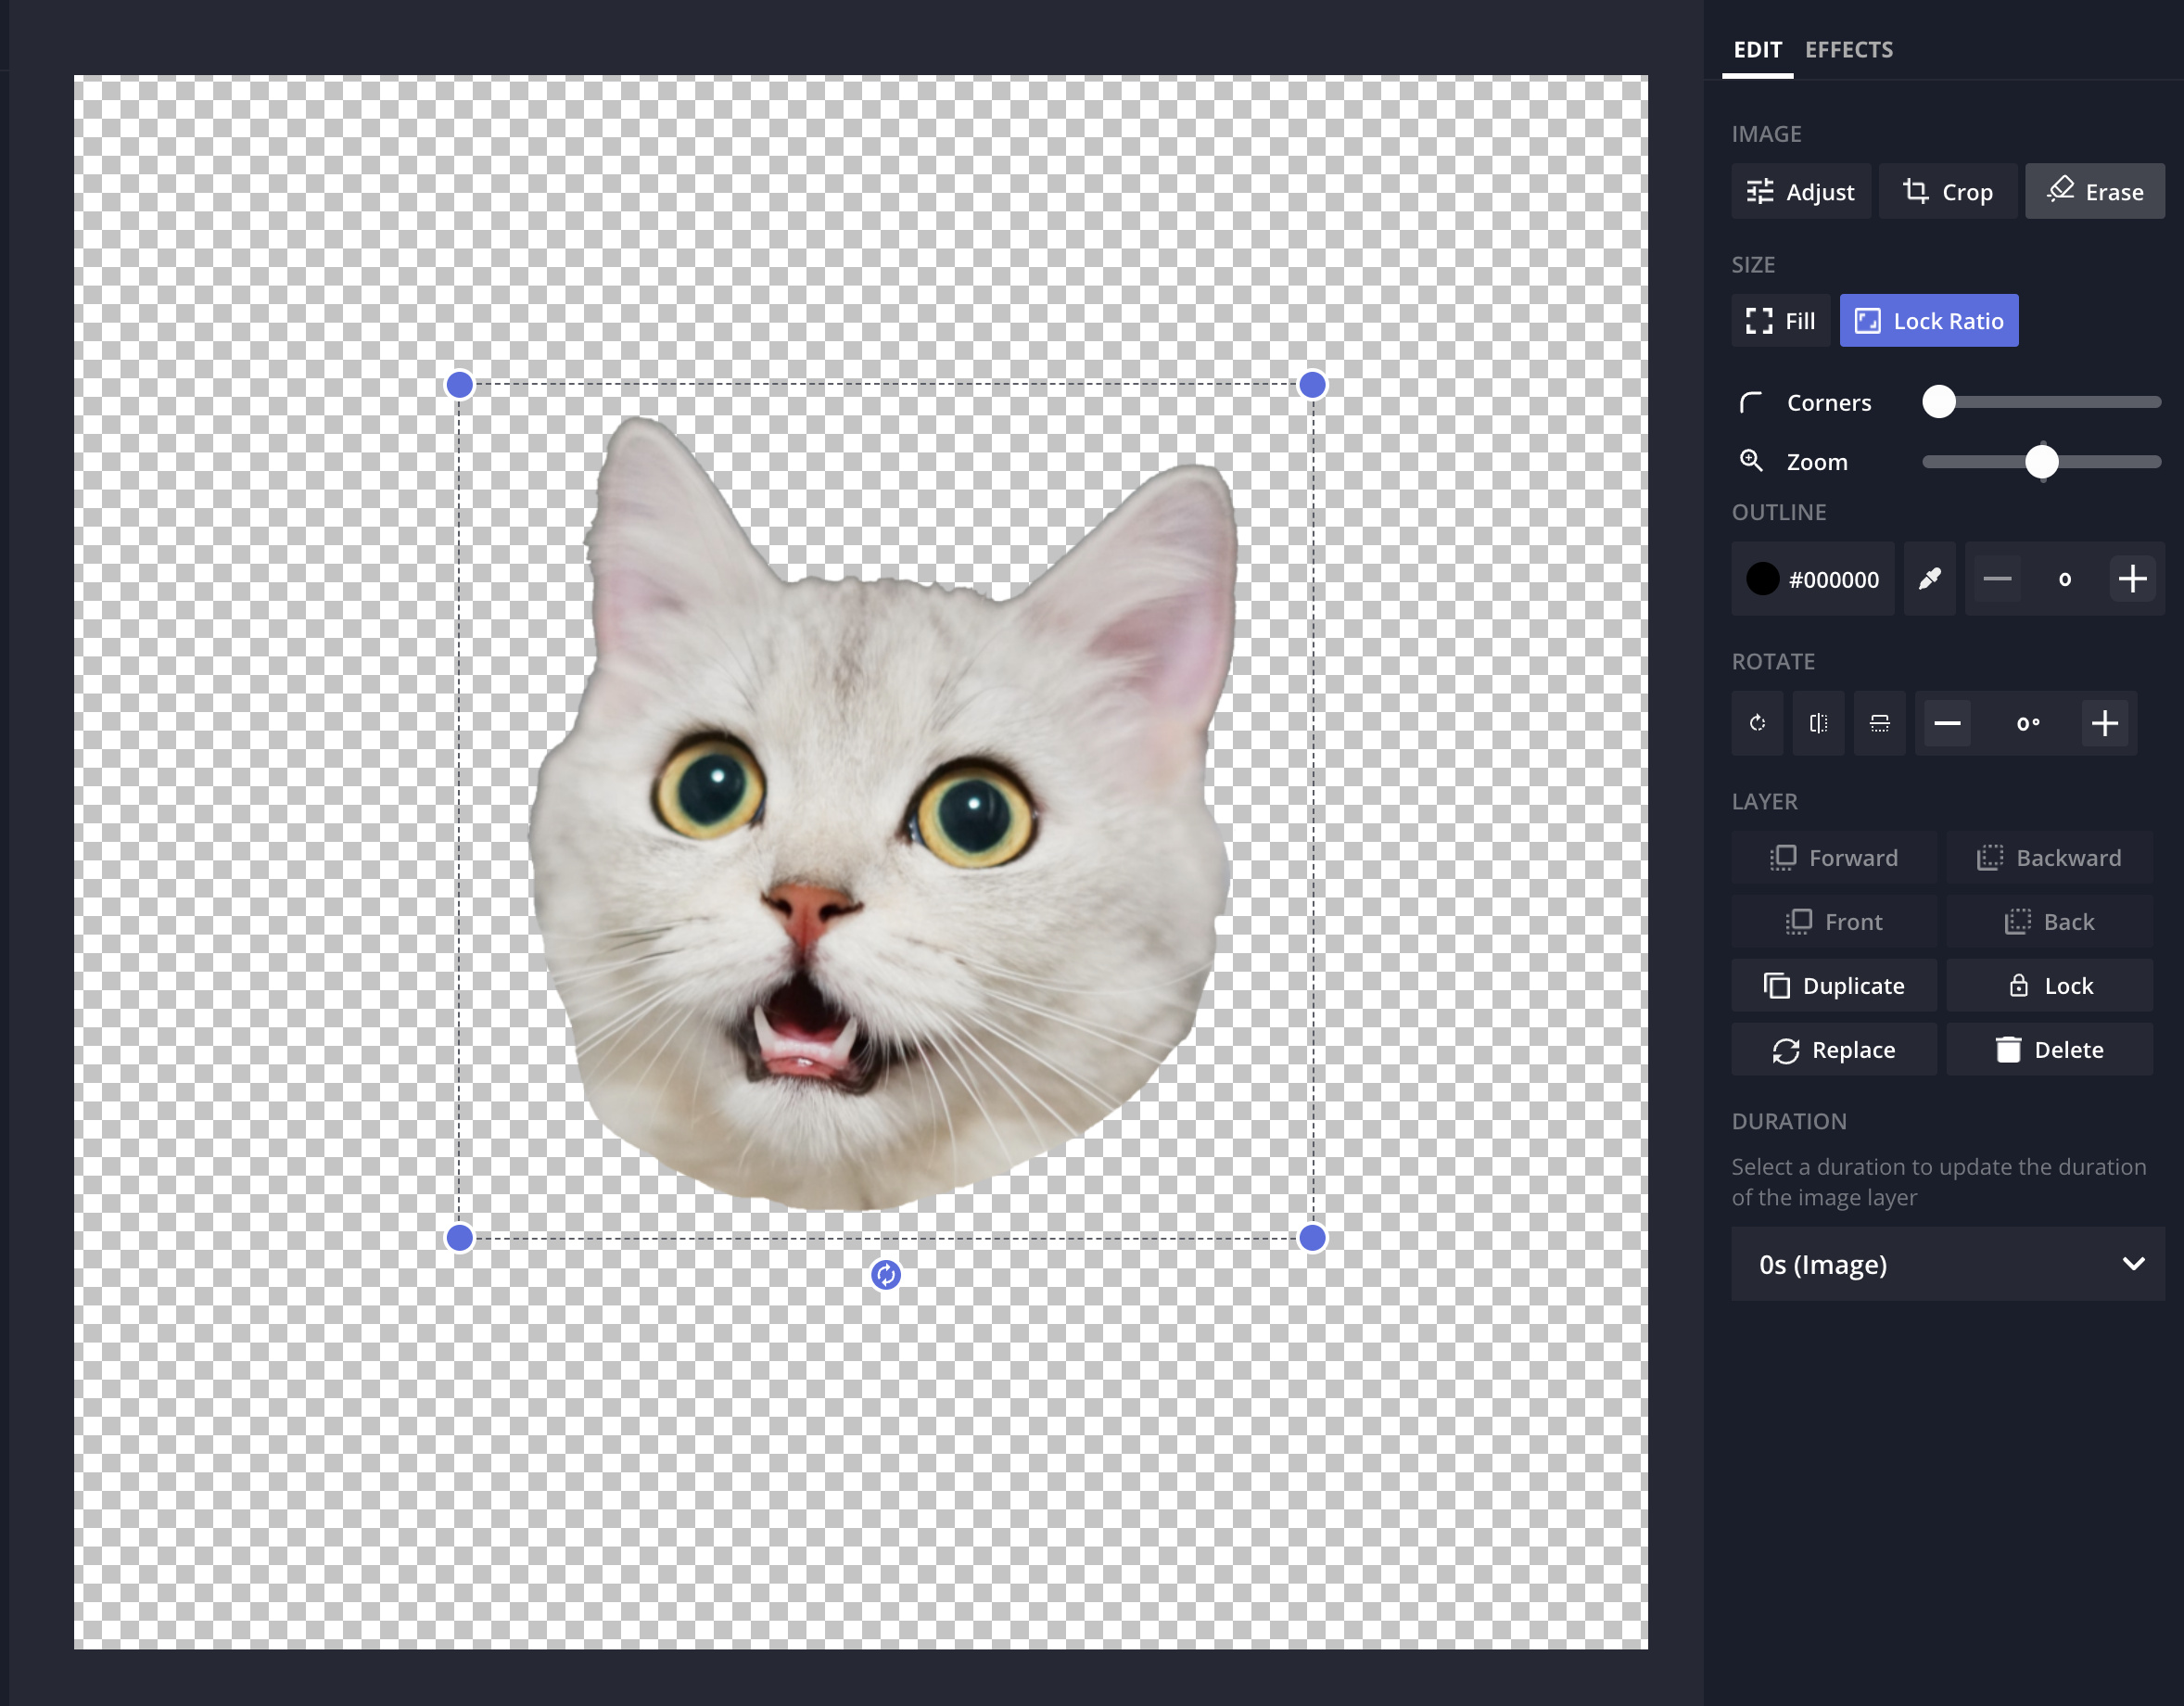This screenshot has width=2184, height=1706.
Task: Lock the image layer
Action: pyautogui.click(x=2050, y=985)
